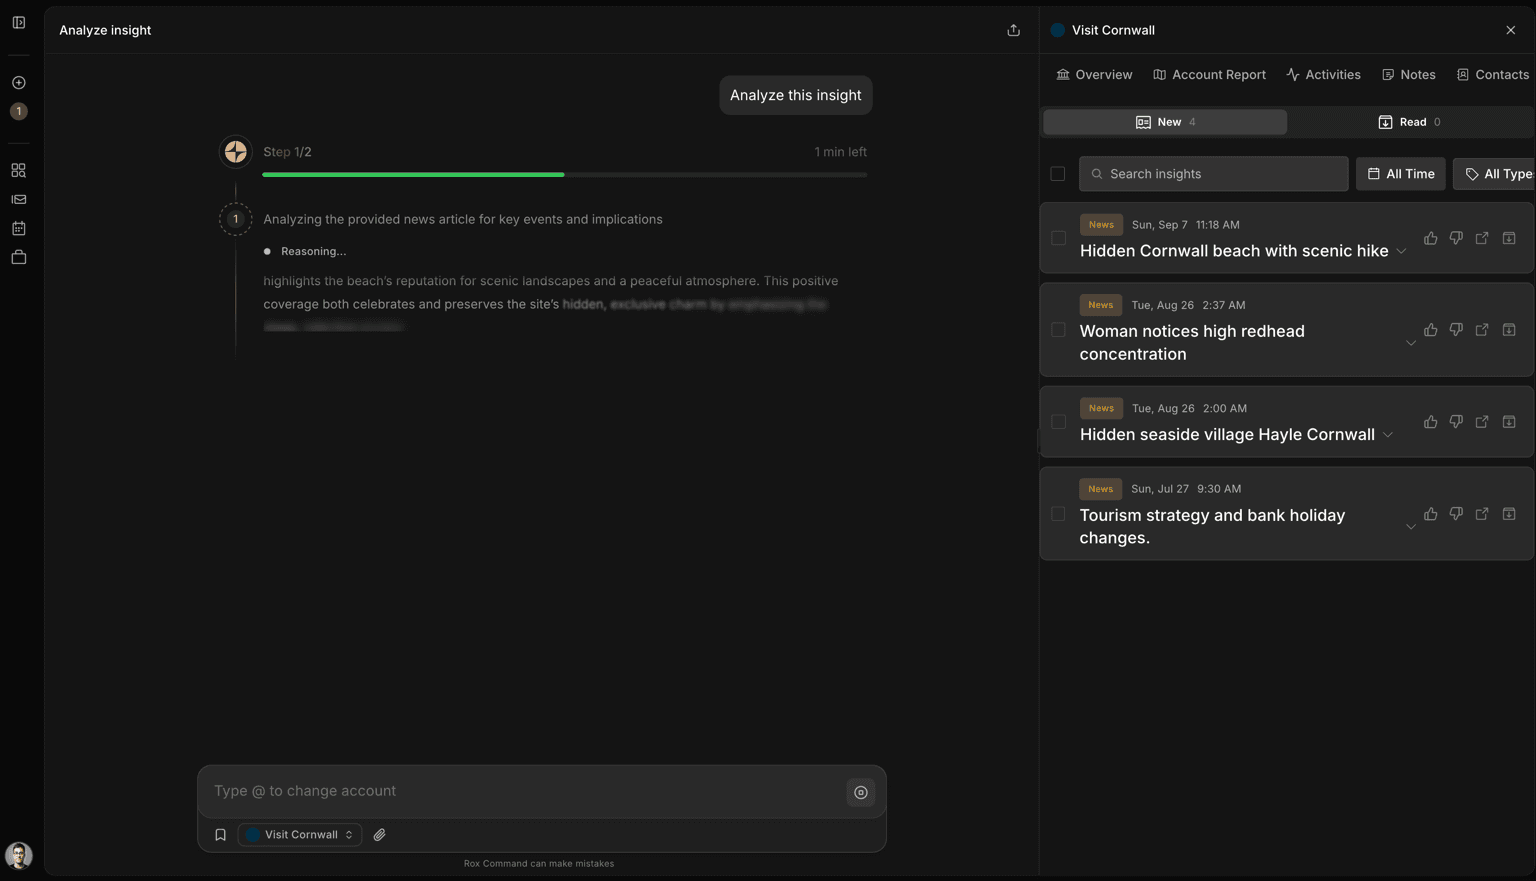Click the create-new plus icon in sidebar
Image resolution: width=1536 pixels, height=881 pixels.
(18, 82)
